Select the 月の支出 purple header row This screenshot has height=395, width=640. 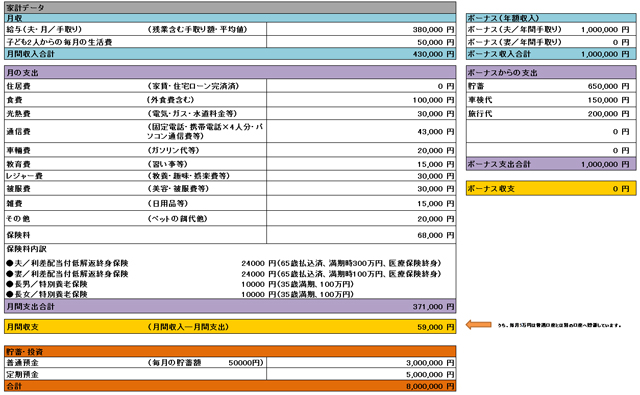pyautogui.click(x=230, y=73)
